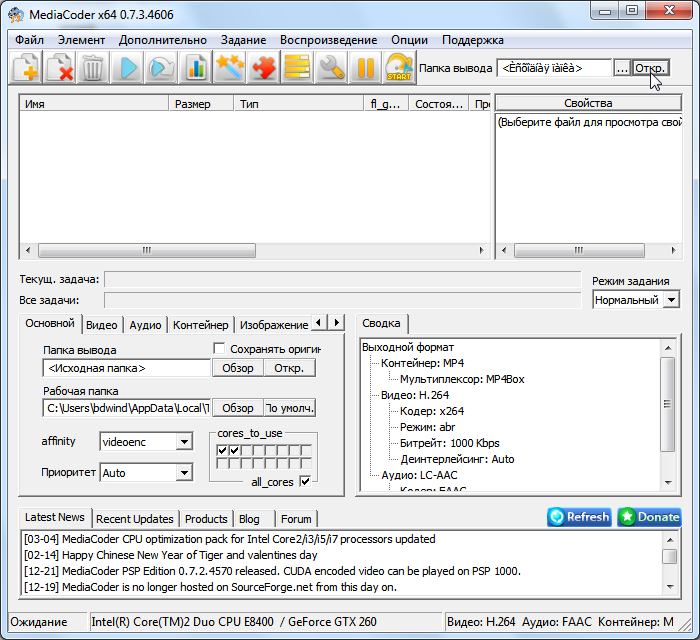
Task: Click the file list horizontal scrollbar thumb
Action: click(x=147, y=250)
